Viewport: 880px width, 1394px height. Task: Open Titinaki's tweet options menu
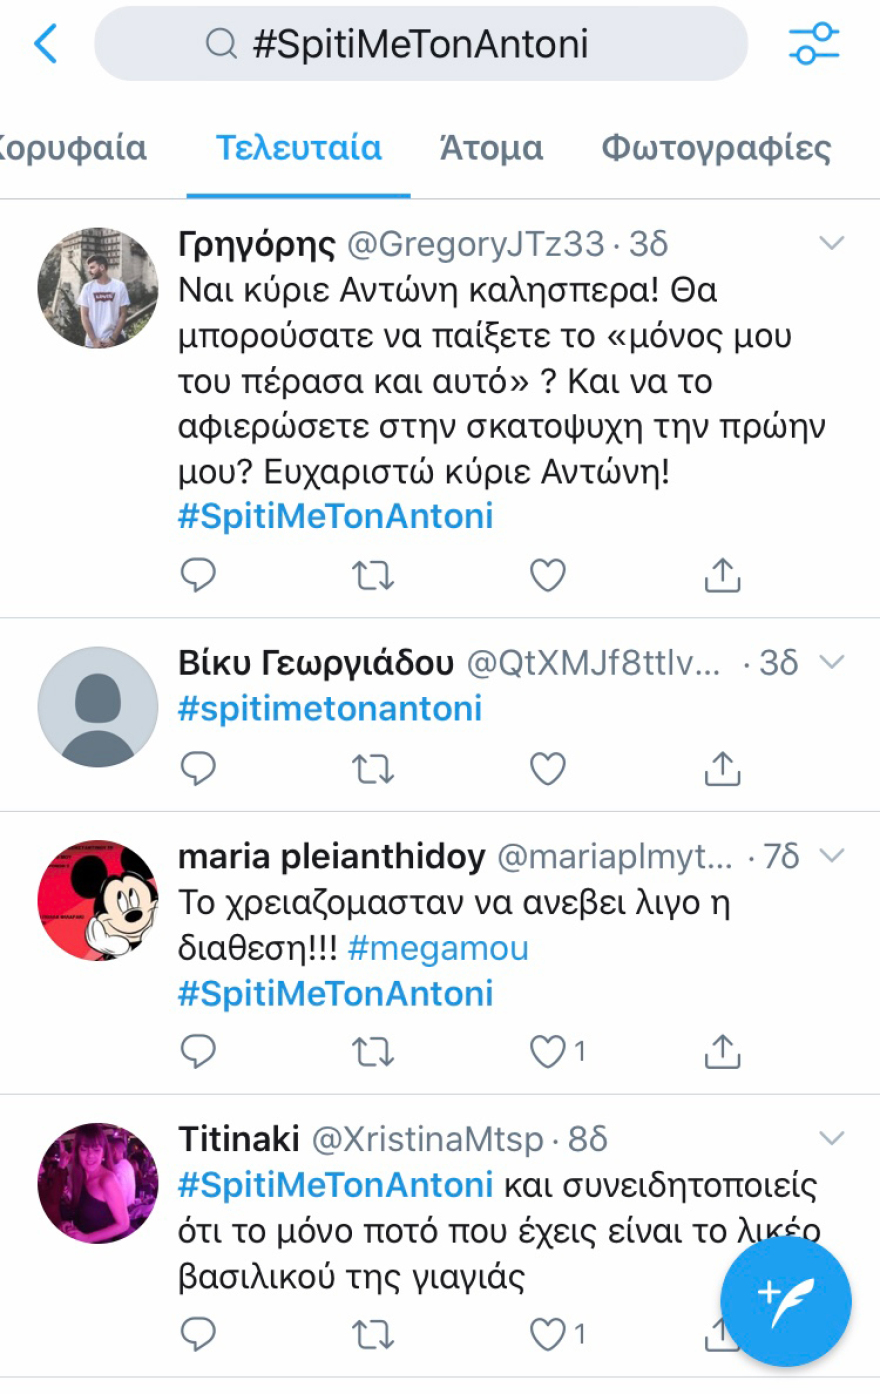[x=831, y=1137]
